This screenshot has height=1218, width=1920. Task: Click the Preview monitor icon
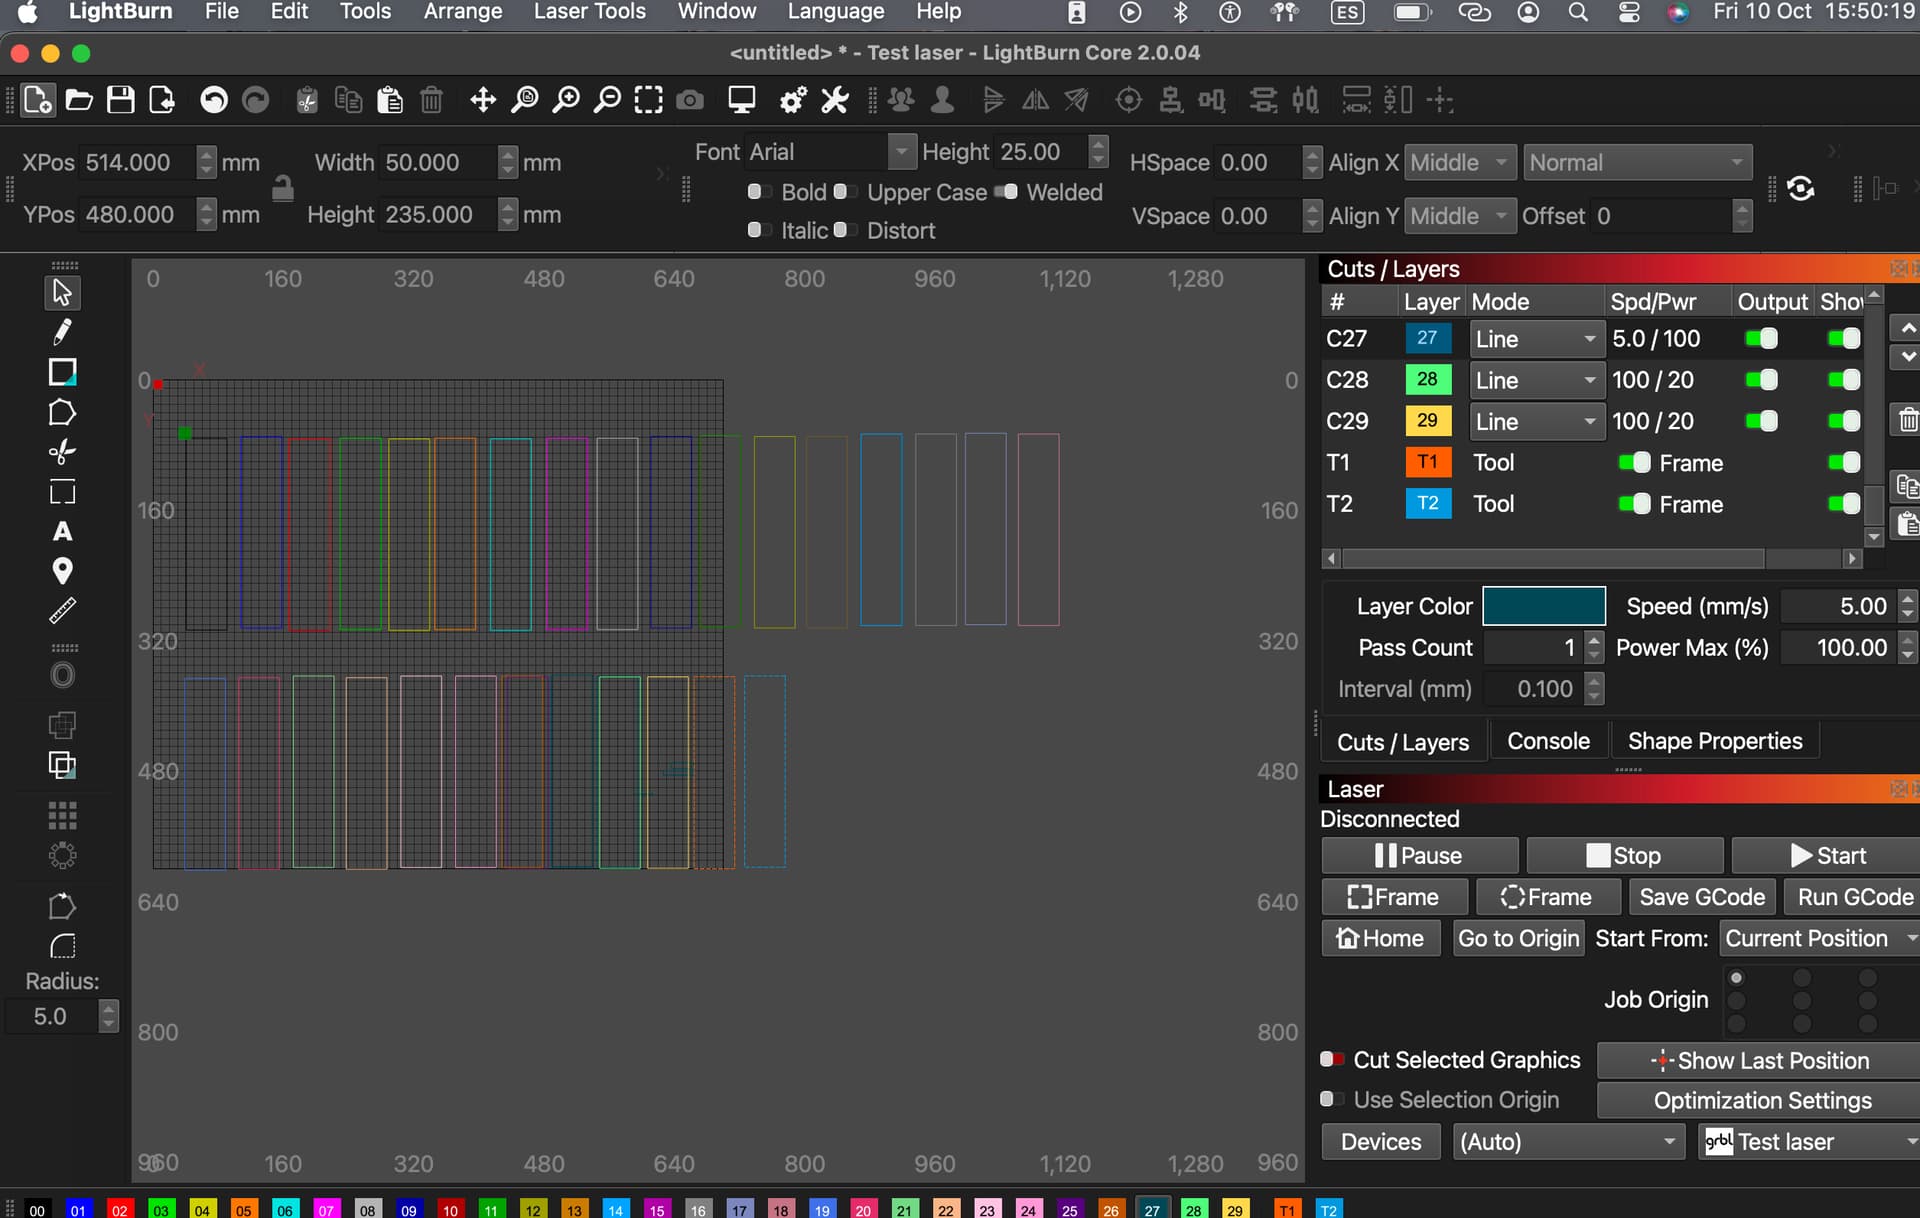click(741, 100)
